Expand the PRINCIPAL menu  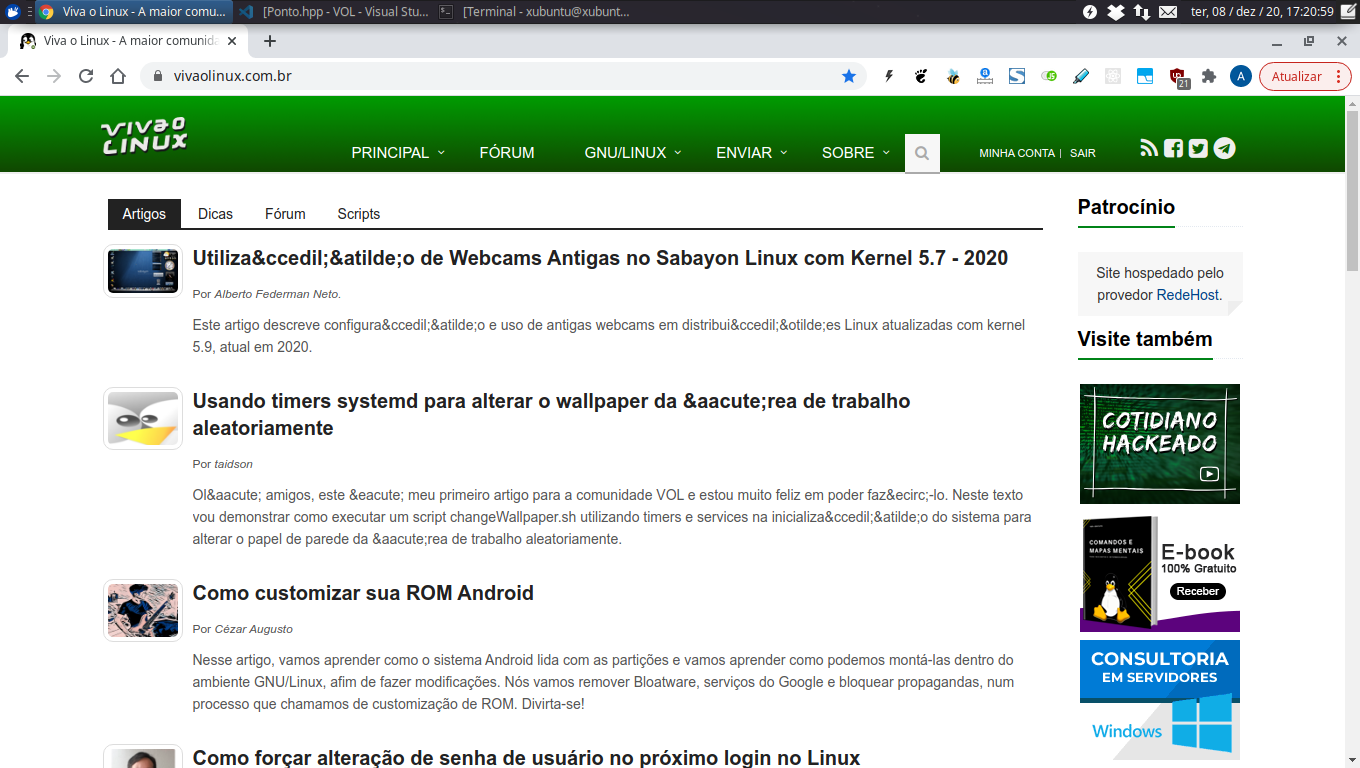pyautogui.click(x=397, y=153)
